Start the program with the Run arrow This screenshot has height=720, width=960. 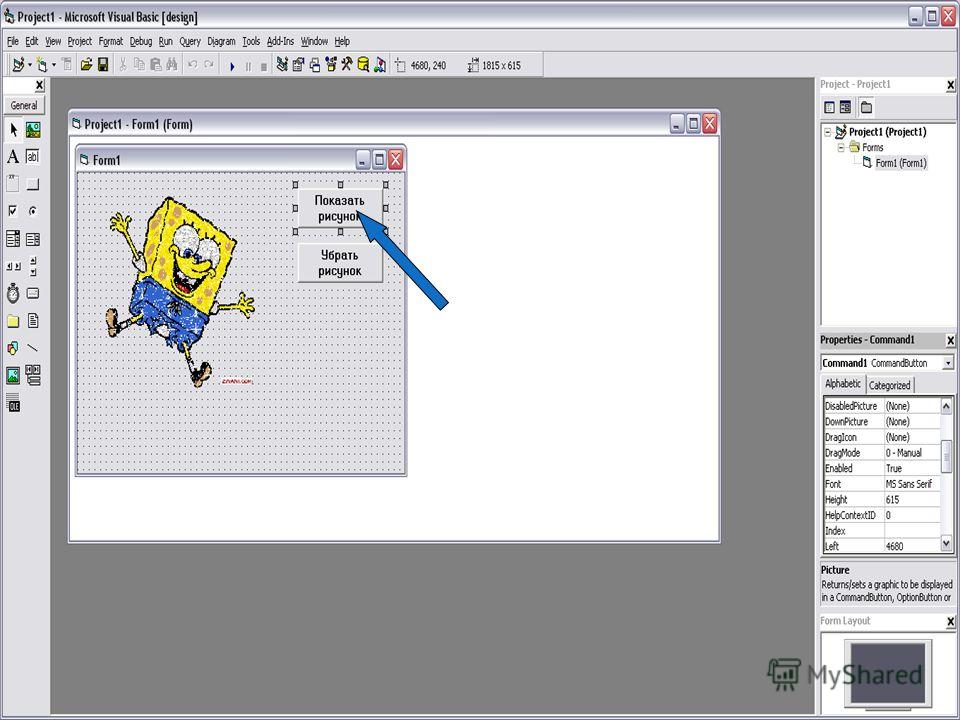pos(232,66)
